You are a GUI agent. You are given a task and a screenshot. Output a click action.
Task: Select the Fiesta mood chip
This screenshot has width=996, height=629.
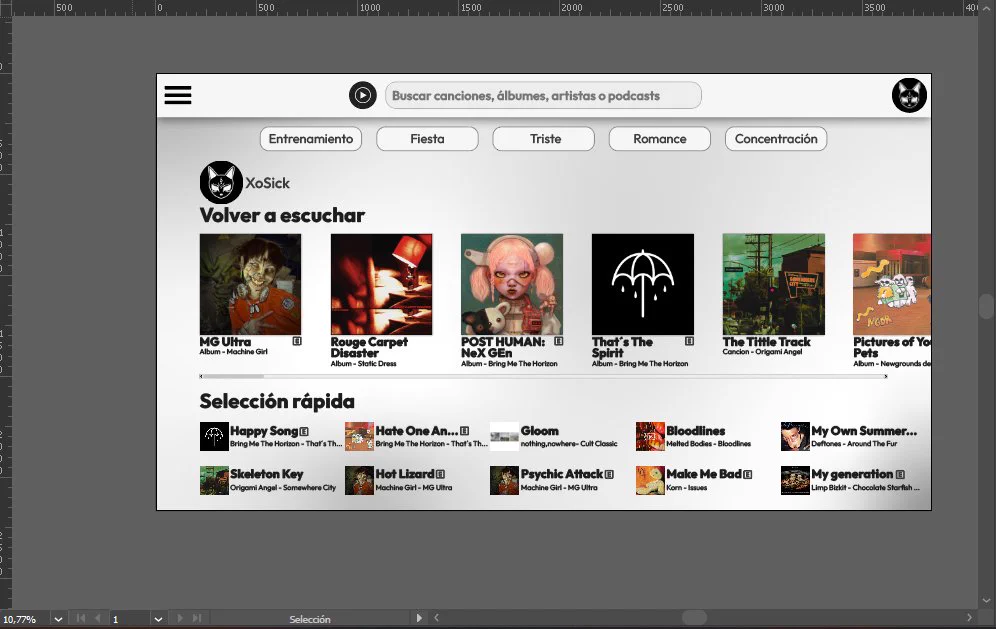point(427,139)
